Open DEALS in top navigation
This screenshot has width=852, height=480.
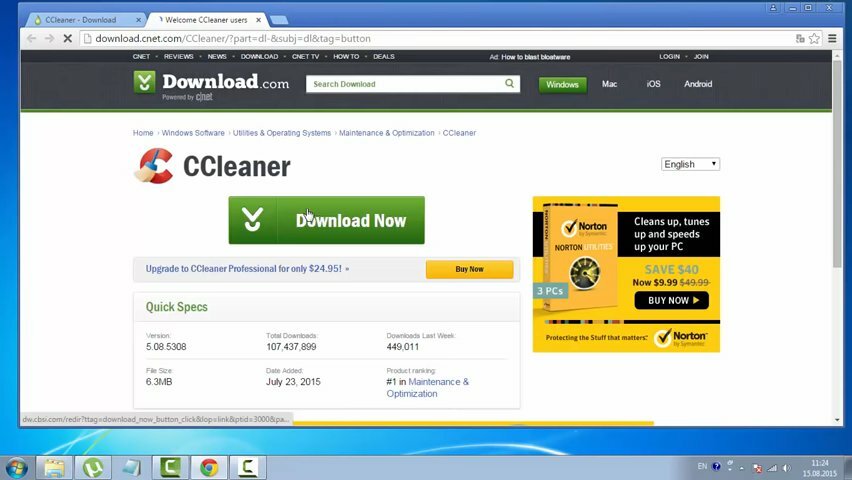click(384, 57)
